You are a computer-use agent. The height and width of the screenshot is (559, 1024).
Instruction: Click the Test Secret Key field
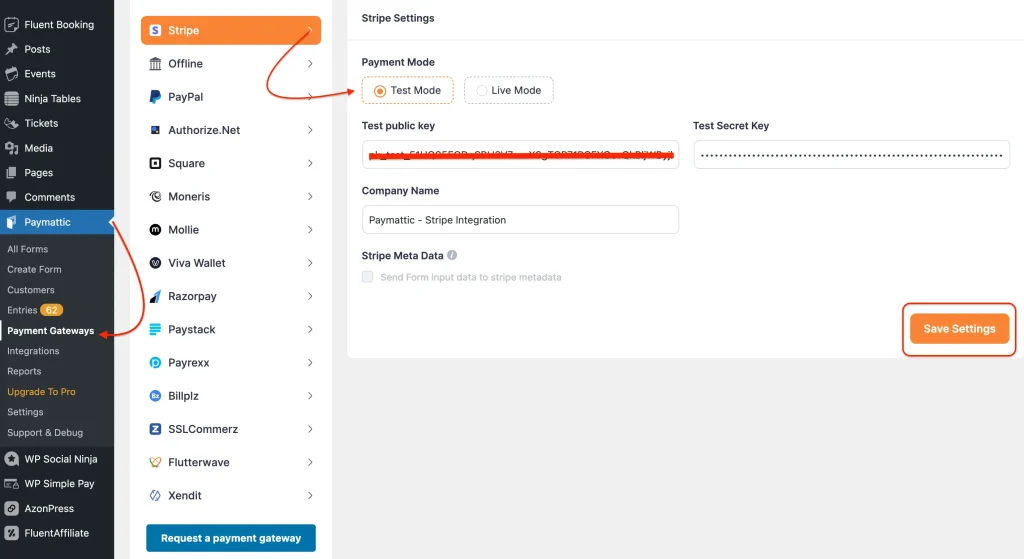[852, 155]
